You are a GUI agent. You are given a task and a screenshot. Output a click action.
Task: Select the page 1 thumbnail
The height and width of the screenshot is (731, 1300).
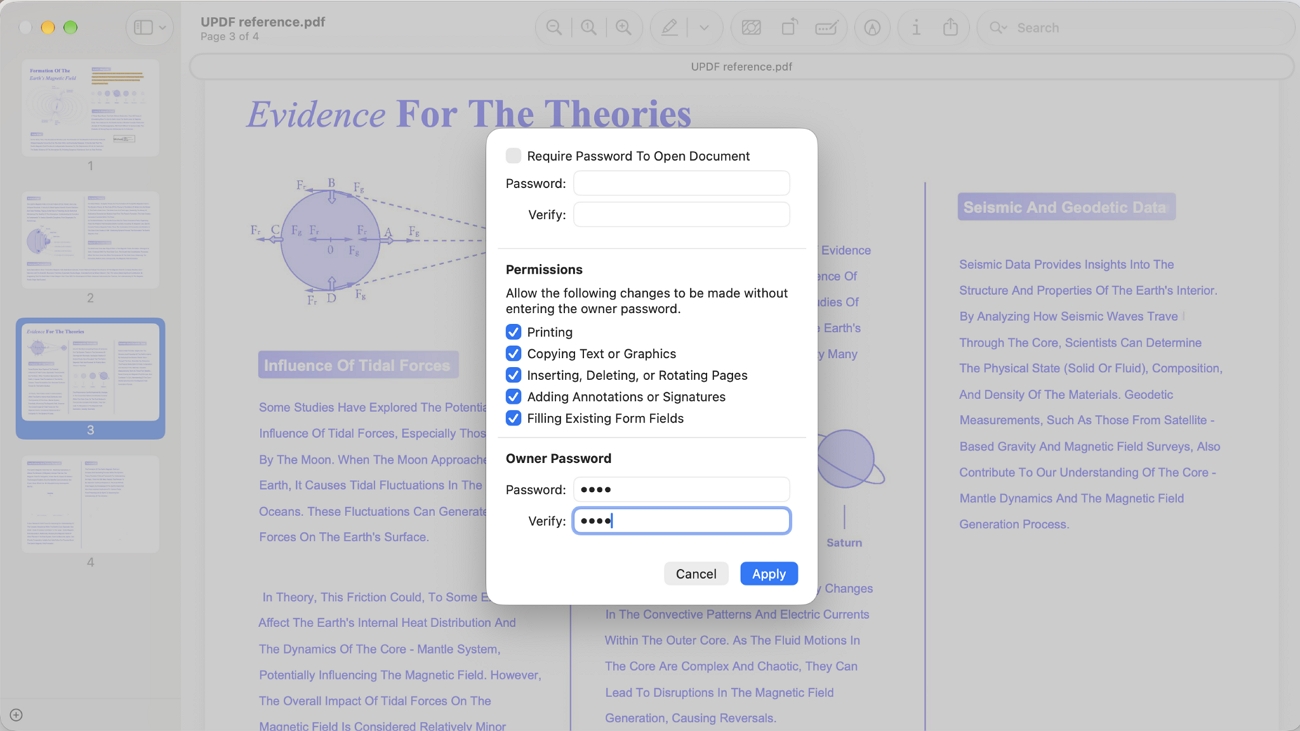[90, 107]
